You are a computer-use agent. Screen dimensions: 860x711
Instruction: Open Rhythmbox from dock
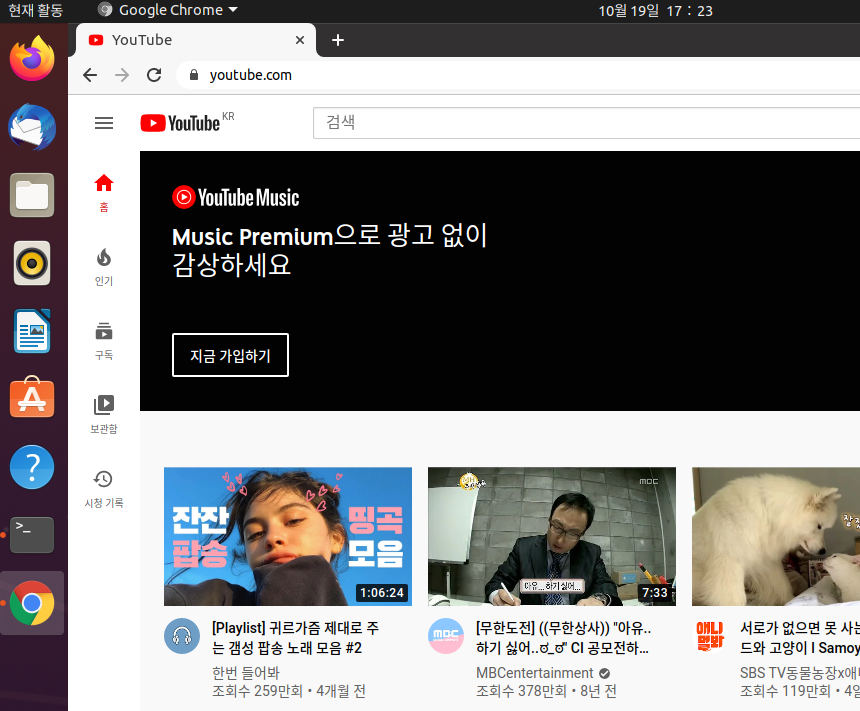point(32,263)
